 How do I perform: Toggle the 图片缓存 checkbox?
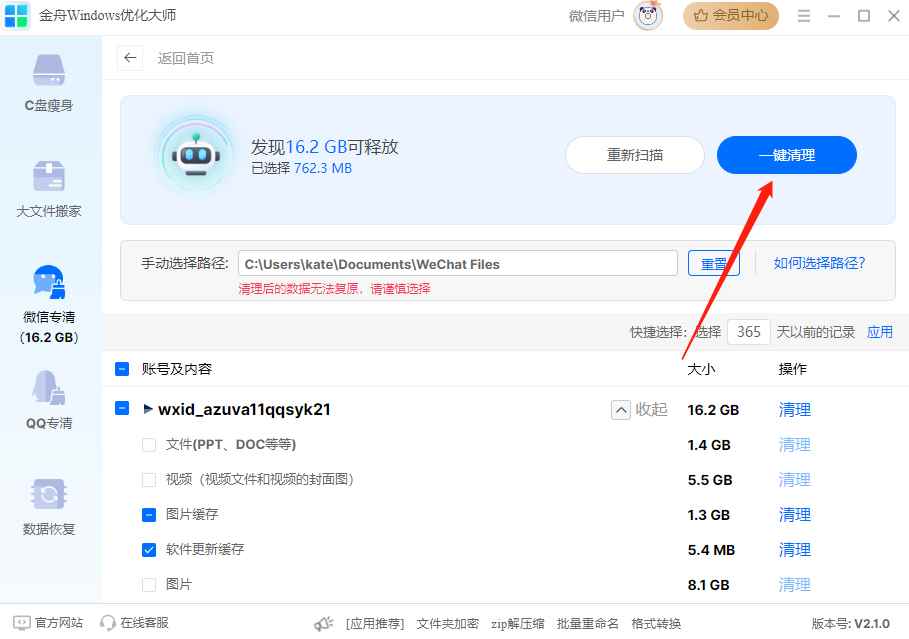(149, 514)
